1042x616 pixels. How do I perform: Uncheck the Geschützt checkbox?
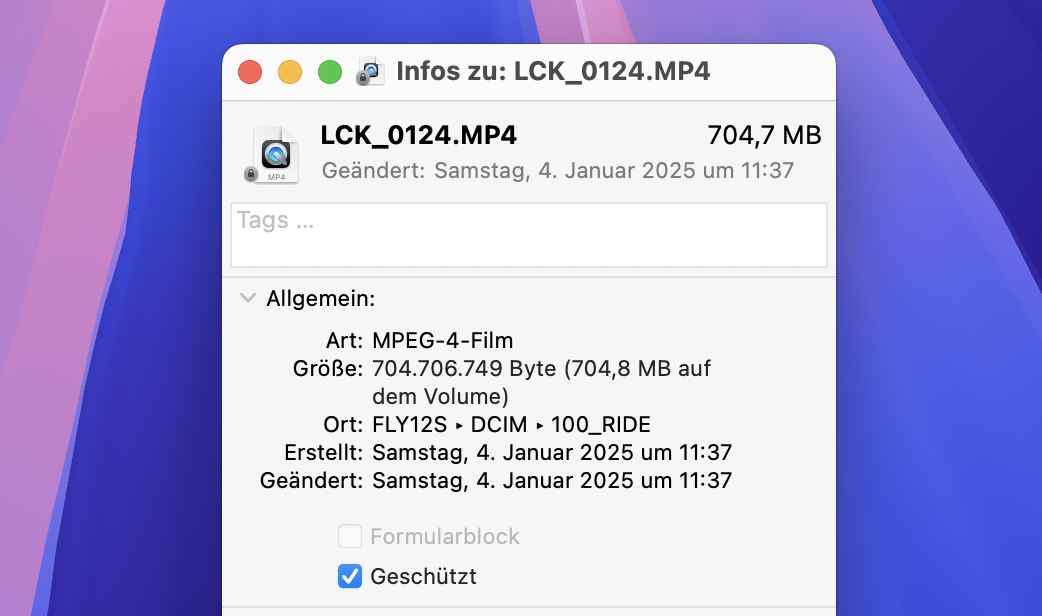pos(350,576)
